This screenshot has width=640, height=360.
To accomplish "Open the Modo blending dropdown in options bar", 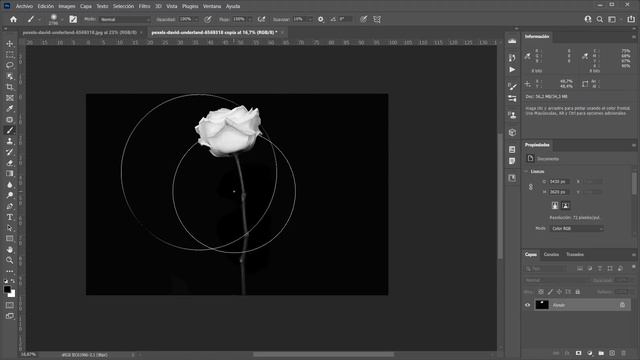I will pos(125,19).
